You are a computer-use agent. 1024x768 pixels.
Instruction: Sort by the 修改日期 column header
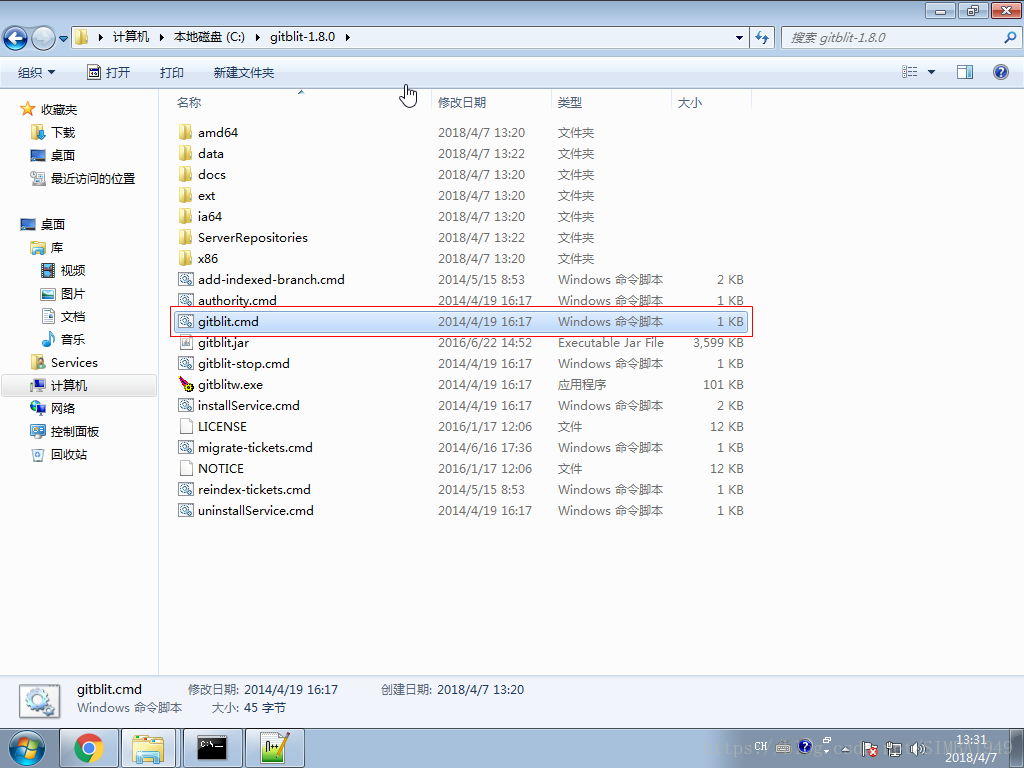coord(462,103)
